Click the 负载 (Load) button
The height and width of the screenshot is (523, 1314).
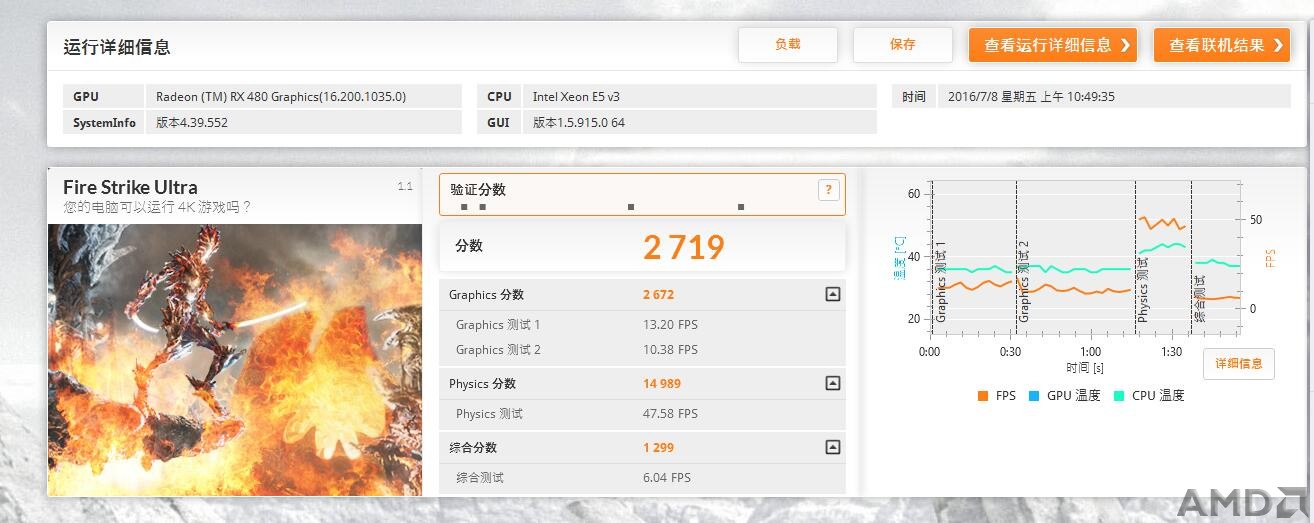point(787,45)
